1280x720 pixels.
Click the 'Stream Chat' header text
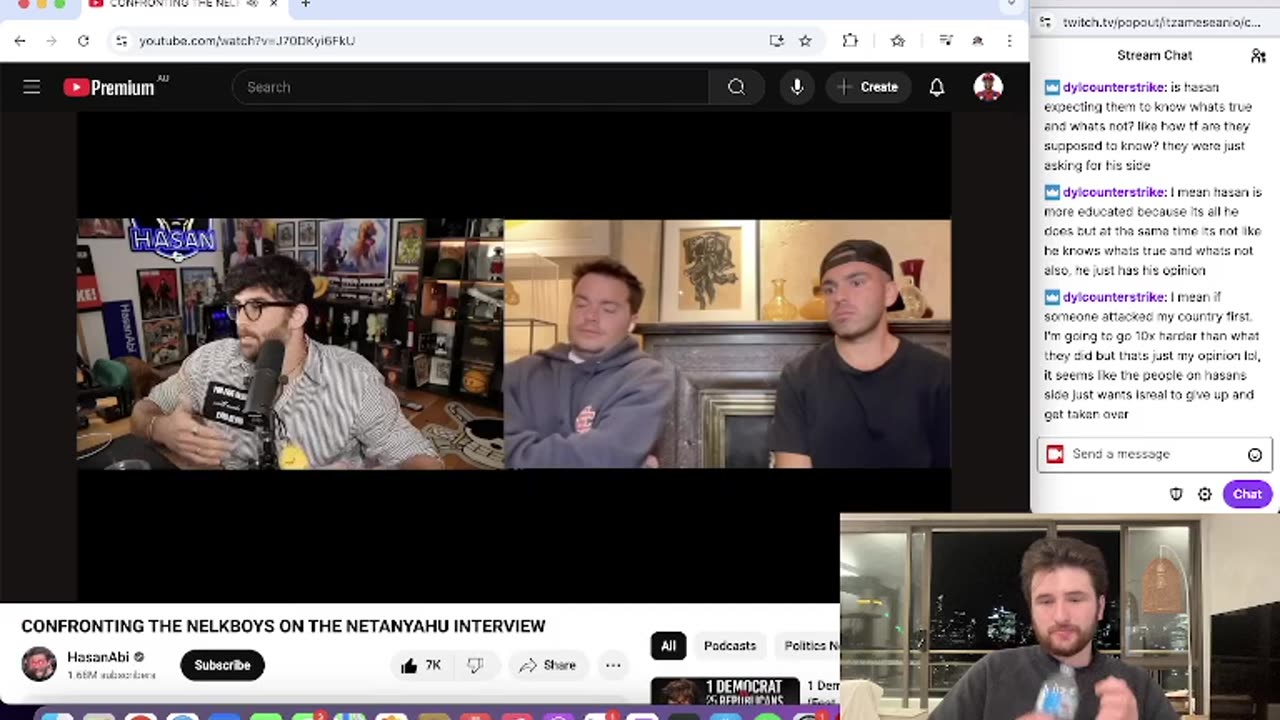1155,56
